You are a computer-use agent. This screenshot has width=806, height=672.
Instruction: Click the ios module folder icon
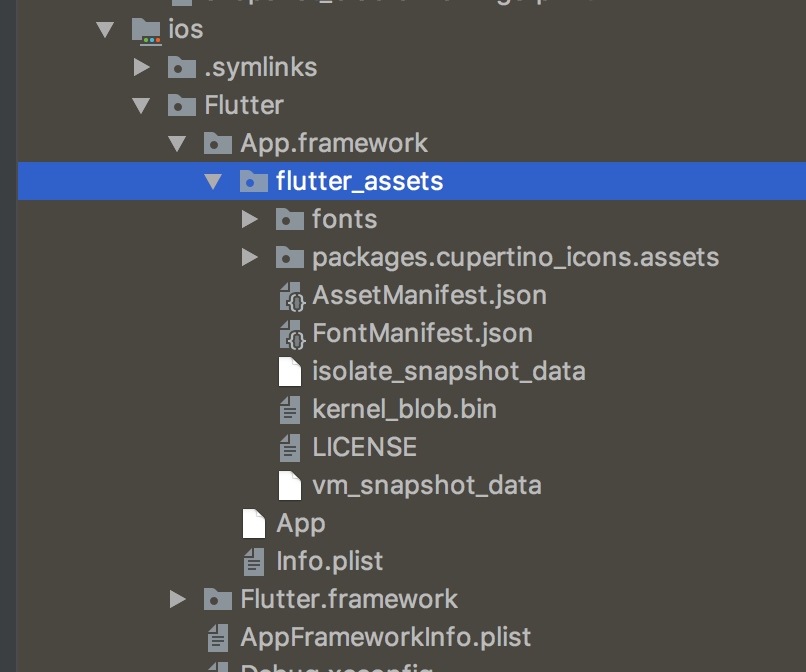146,29
